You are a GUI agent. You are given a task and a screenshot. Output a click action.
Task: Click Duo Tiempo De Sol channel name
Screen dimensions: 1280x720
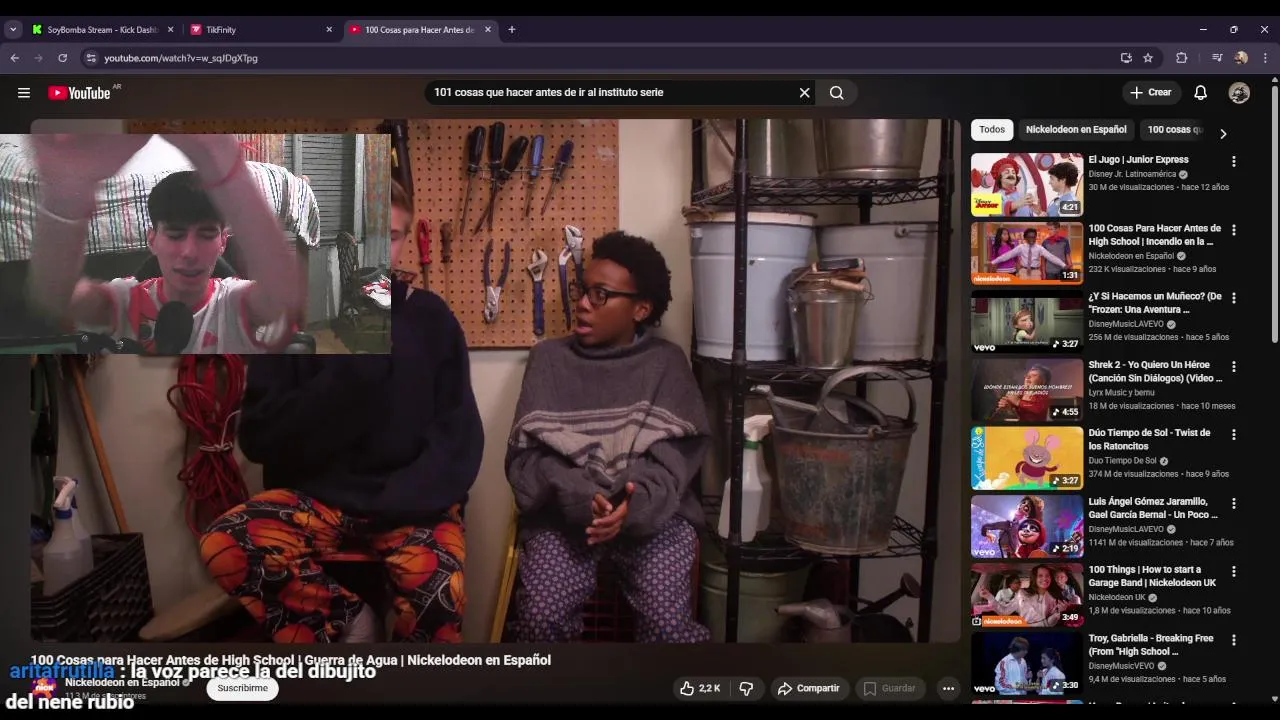(x=1122, y=461)
